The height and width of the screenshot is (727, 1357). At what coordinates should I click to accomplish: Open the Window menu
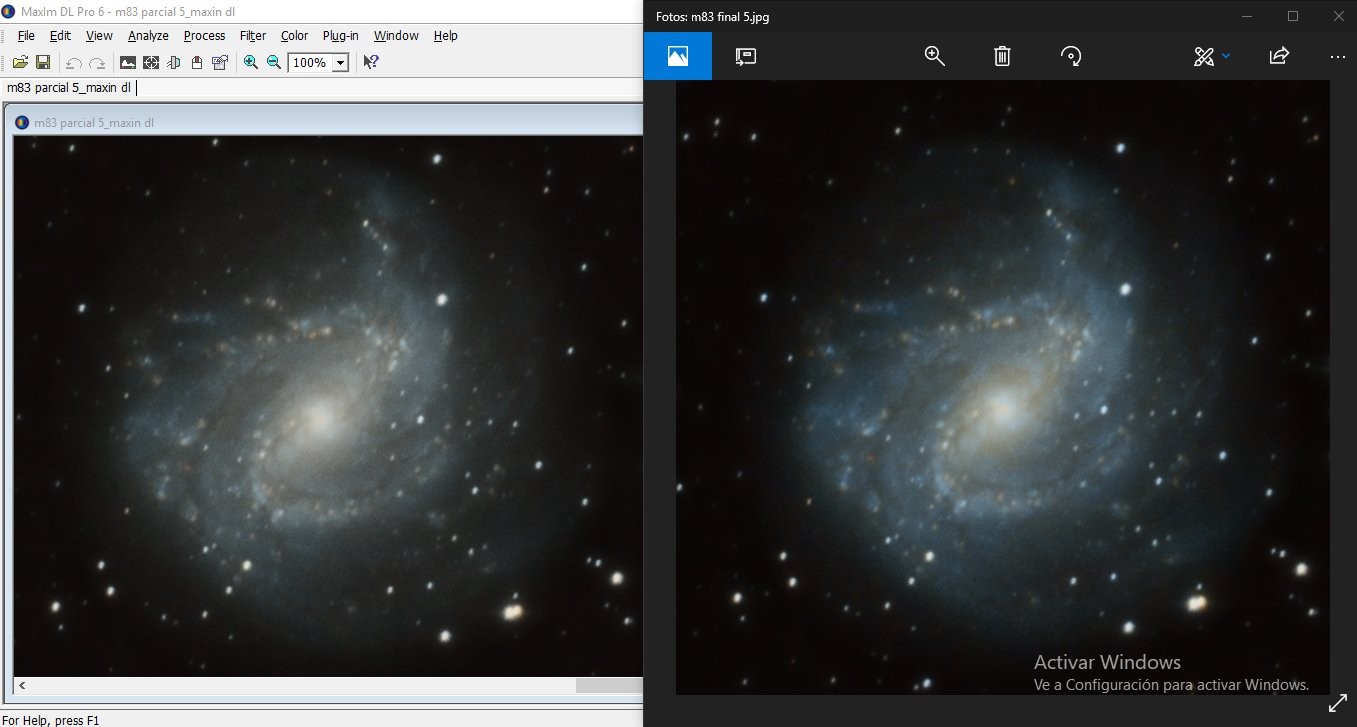[396, 35]
